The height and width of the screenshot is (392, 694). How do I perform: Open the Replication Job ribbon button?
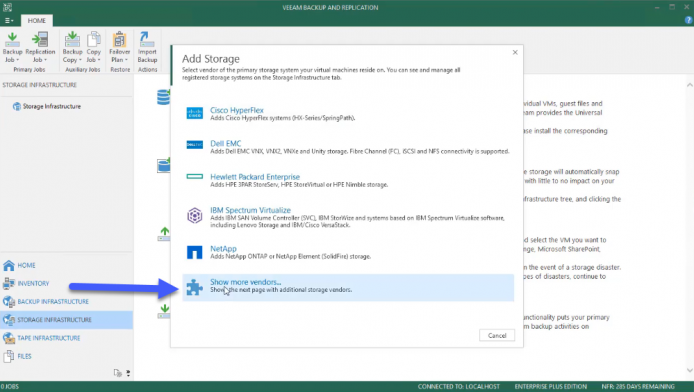(x=40, y=47)
